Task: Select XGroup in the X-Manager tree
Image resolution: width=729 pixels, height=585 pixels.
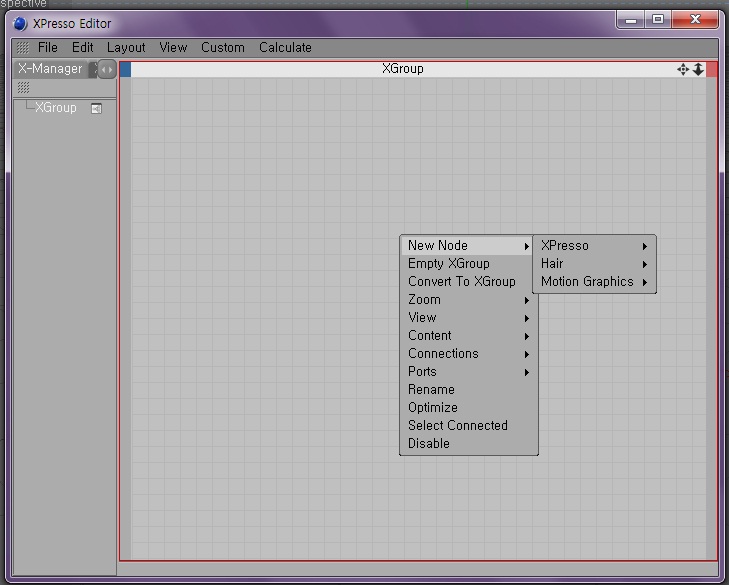Action: click(56, 108)
